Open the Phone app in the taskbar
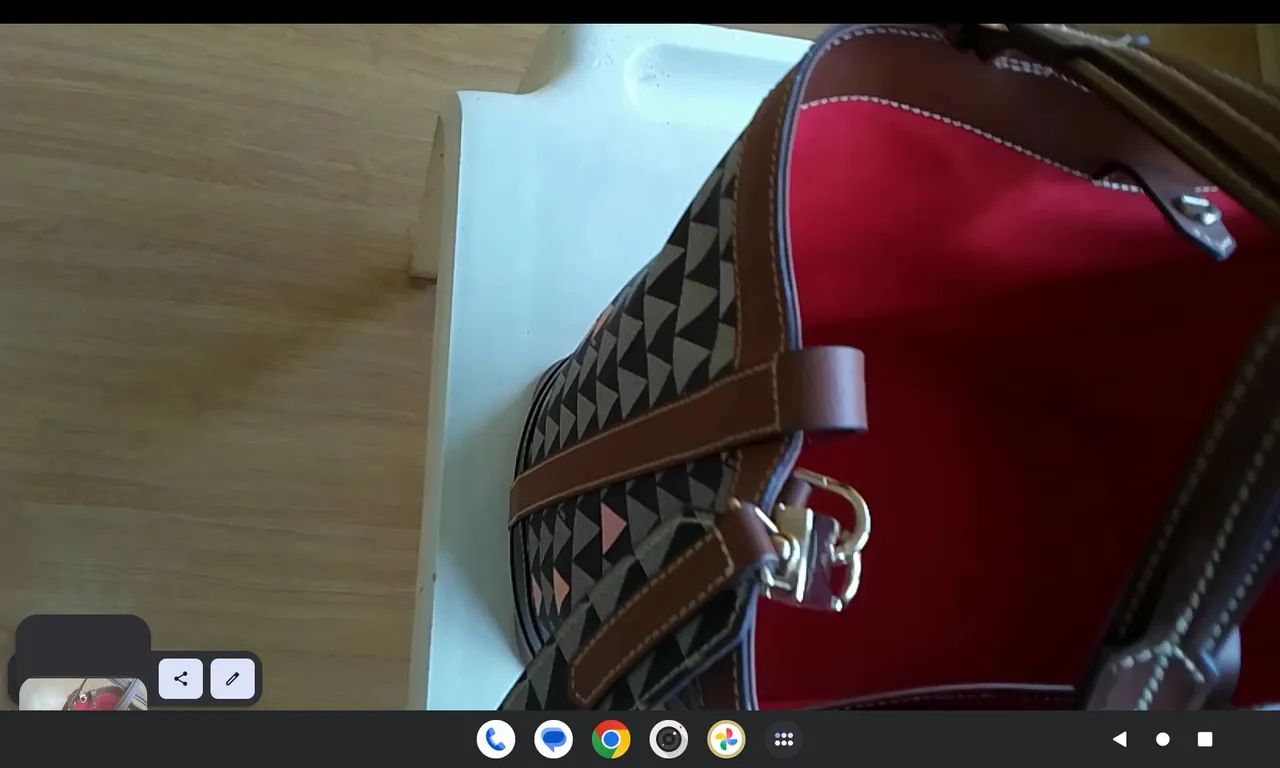 pyautogui.click(x=496, y=739)
